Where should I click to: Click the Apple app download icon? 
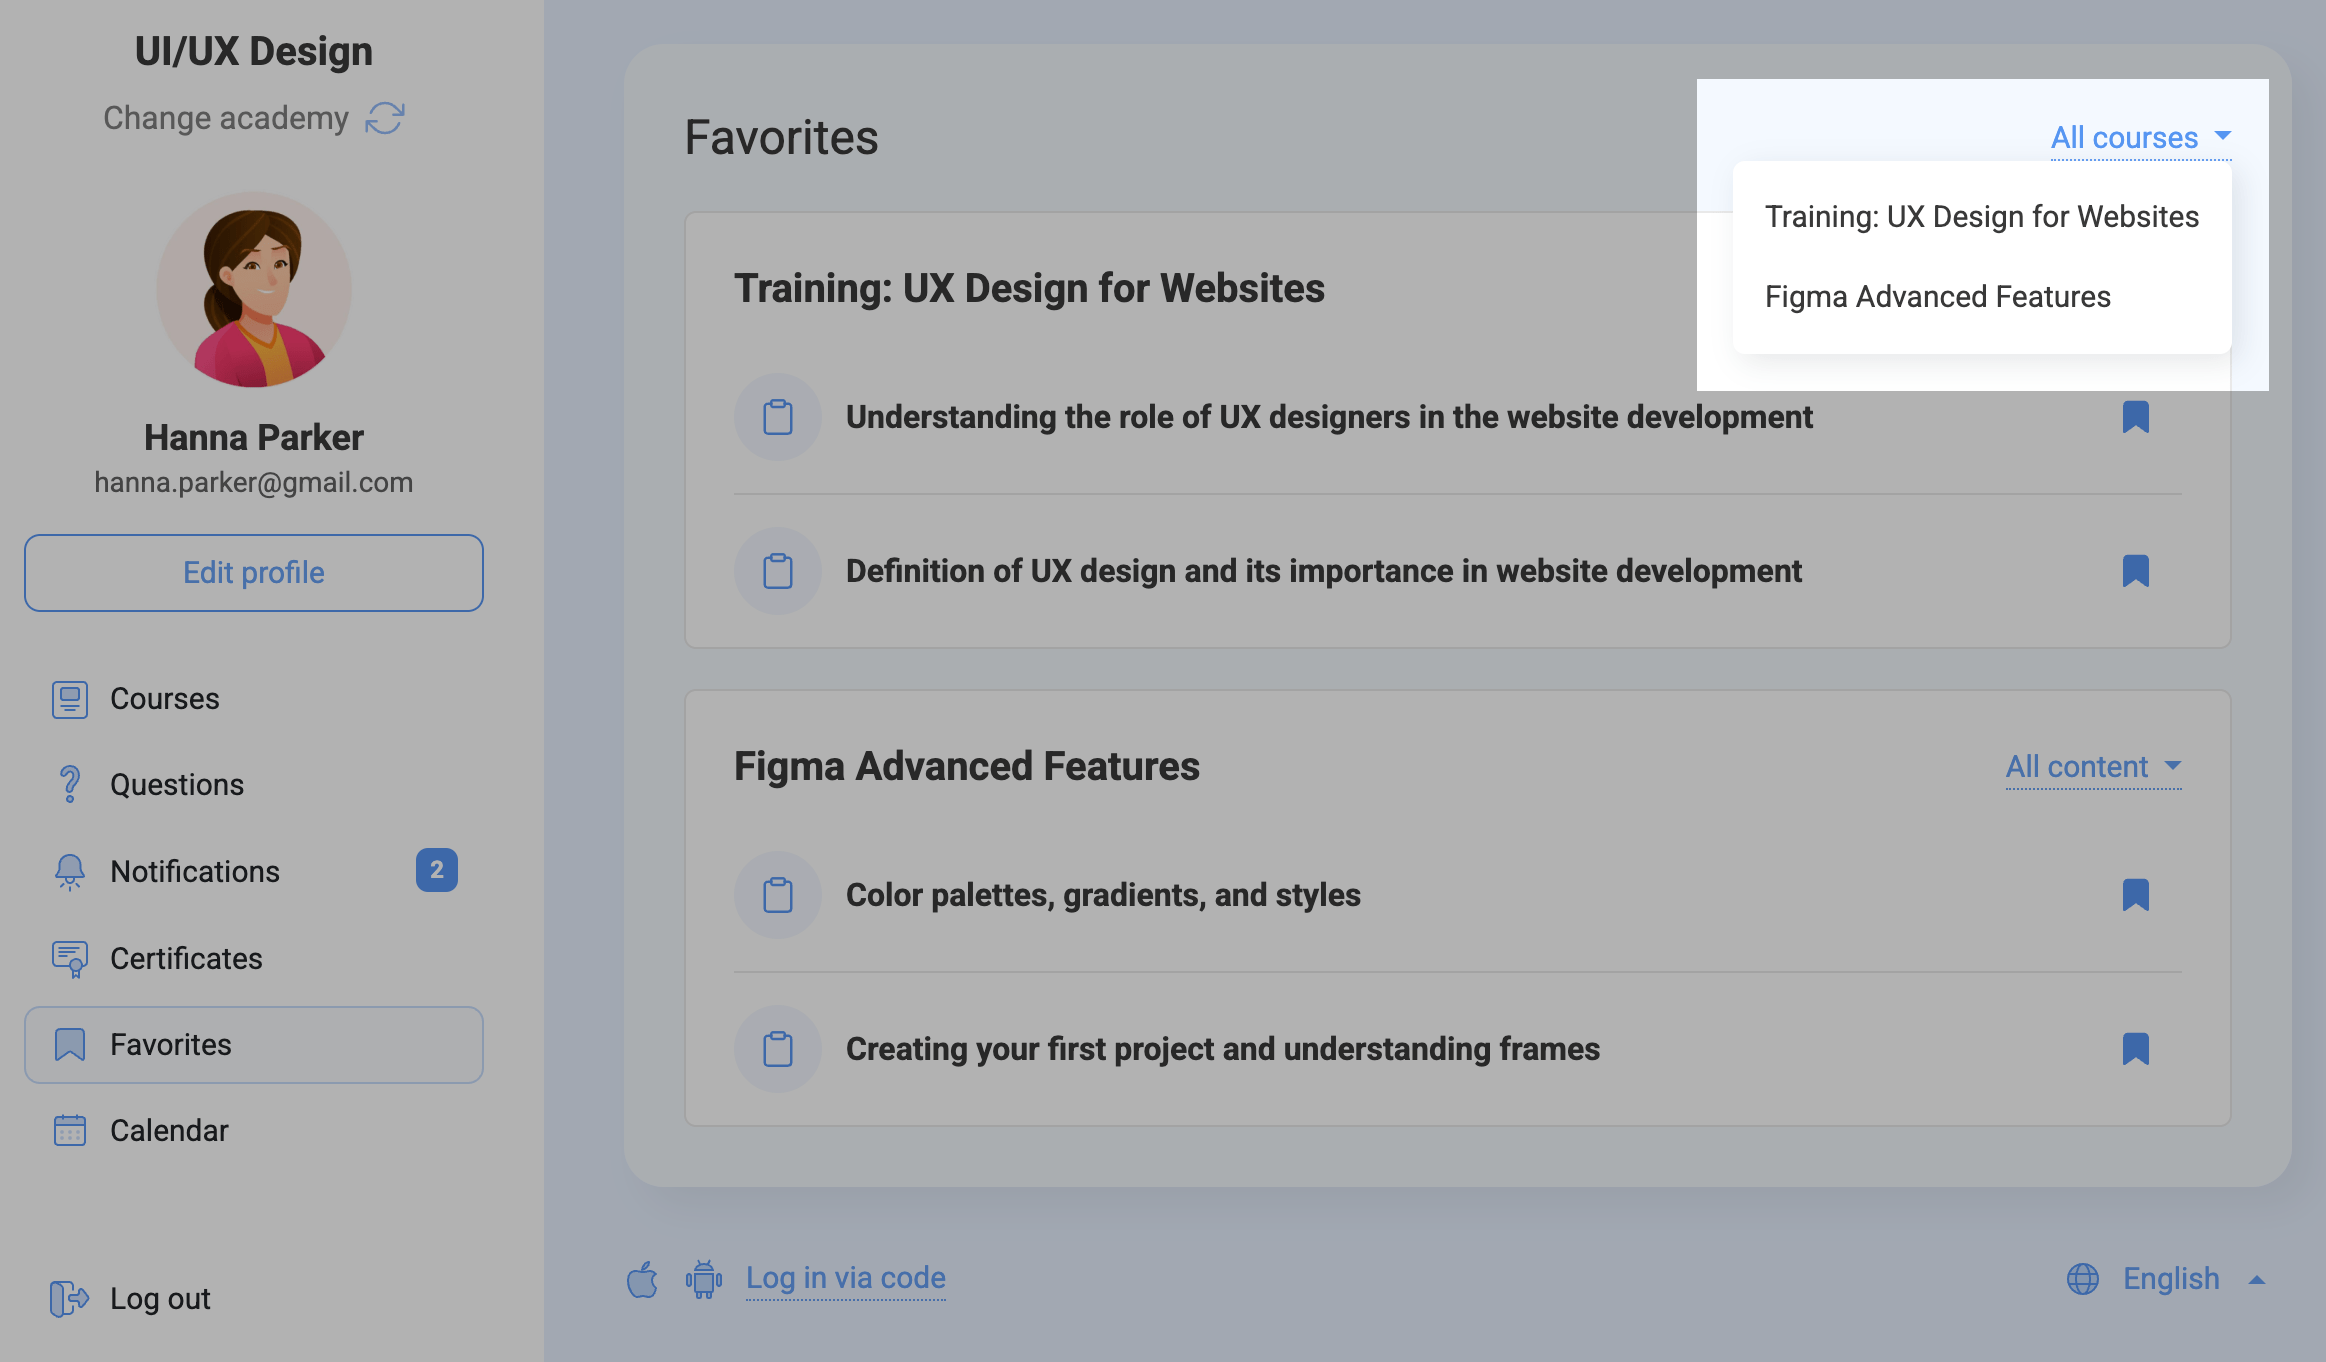tap(642, 1279)
